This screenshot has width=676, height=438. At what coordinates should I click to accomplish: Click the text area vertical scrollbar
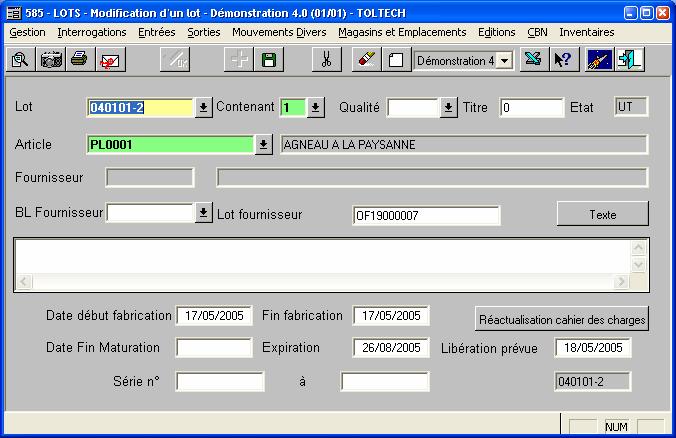(x=640, y=263)
